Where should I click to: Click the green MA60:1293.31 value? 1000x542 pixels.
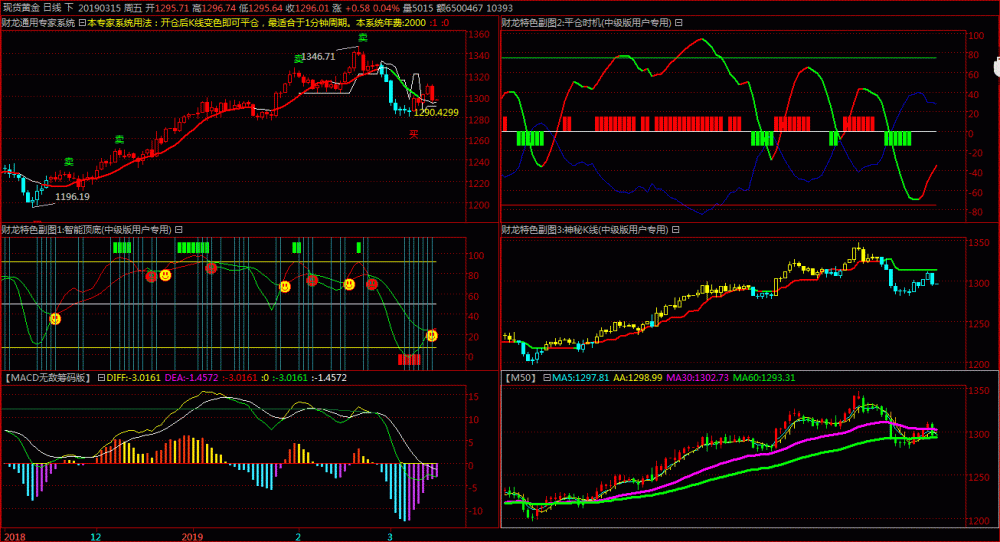pyautogui.click(x=763, y=377)
